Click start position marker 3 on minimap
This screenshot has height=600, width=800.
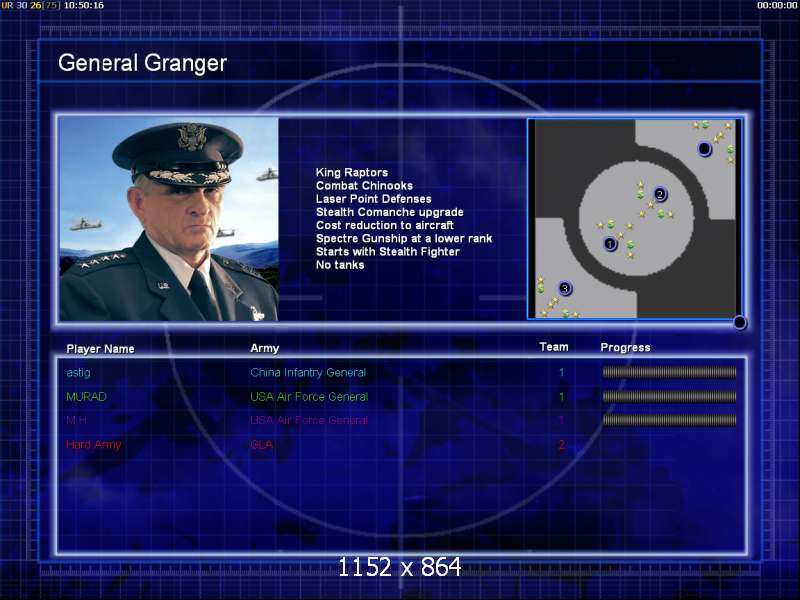coord(564,288)
